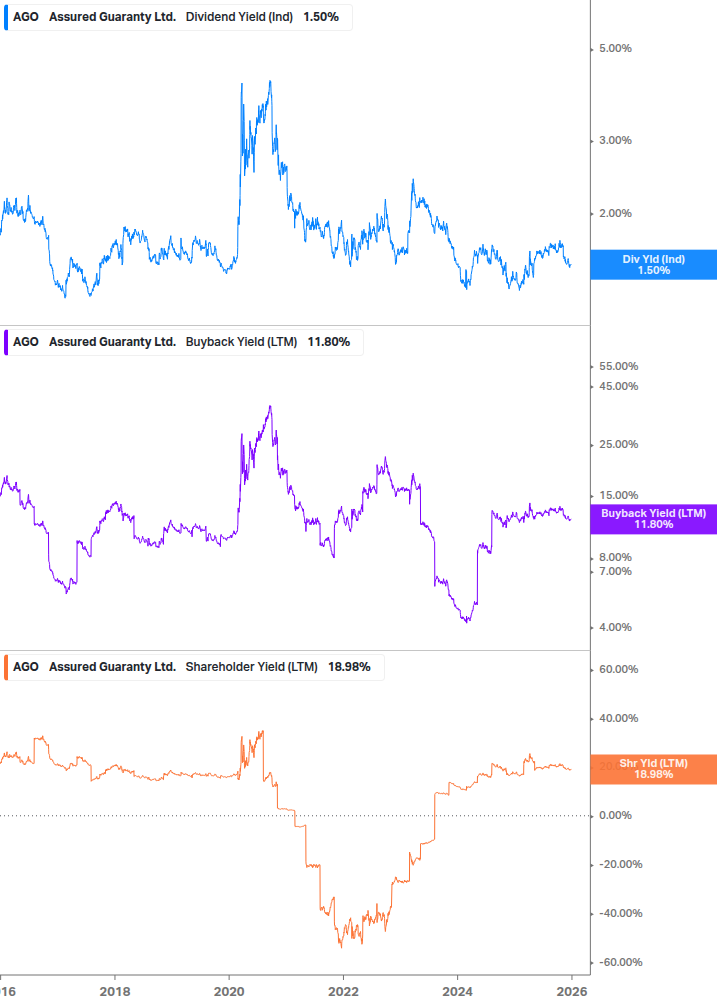
Task: Click the 11.80% value in the buyback legend
Action: tap(329, 342)
